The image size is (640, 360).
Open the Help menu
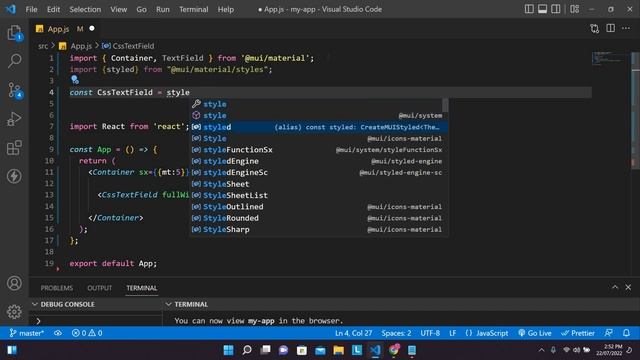226,9
